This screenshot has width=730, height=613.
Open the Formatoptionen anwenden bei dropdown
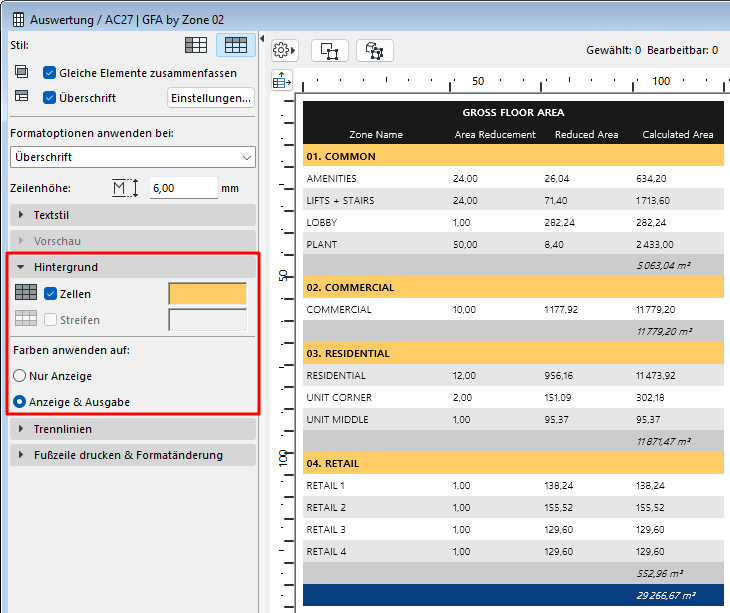(132, 157)
